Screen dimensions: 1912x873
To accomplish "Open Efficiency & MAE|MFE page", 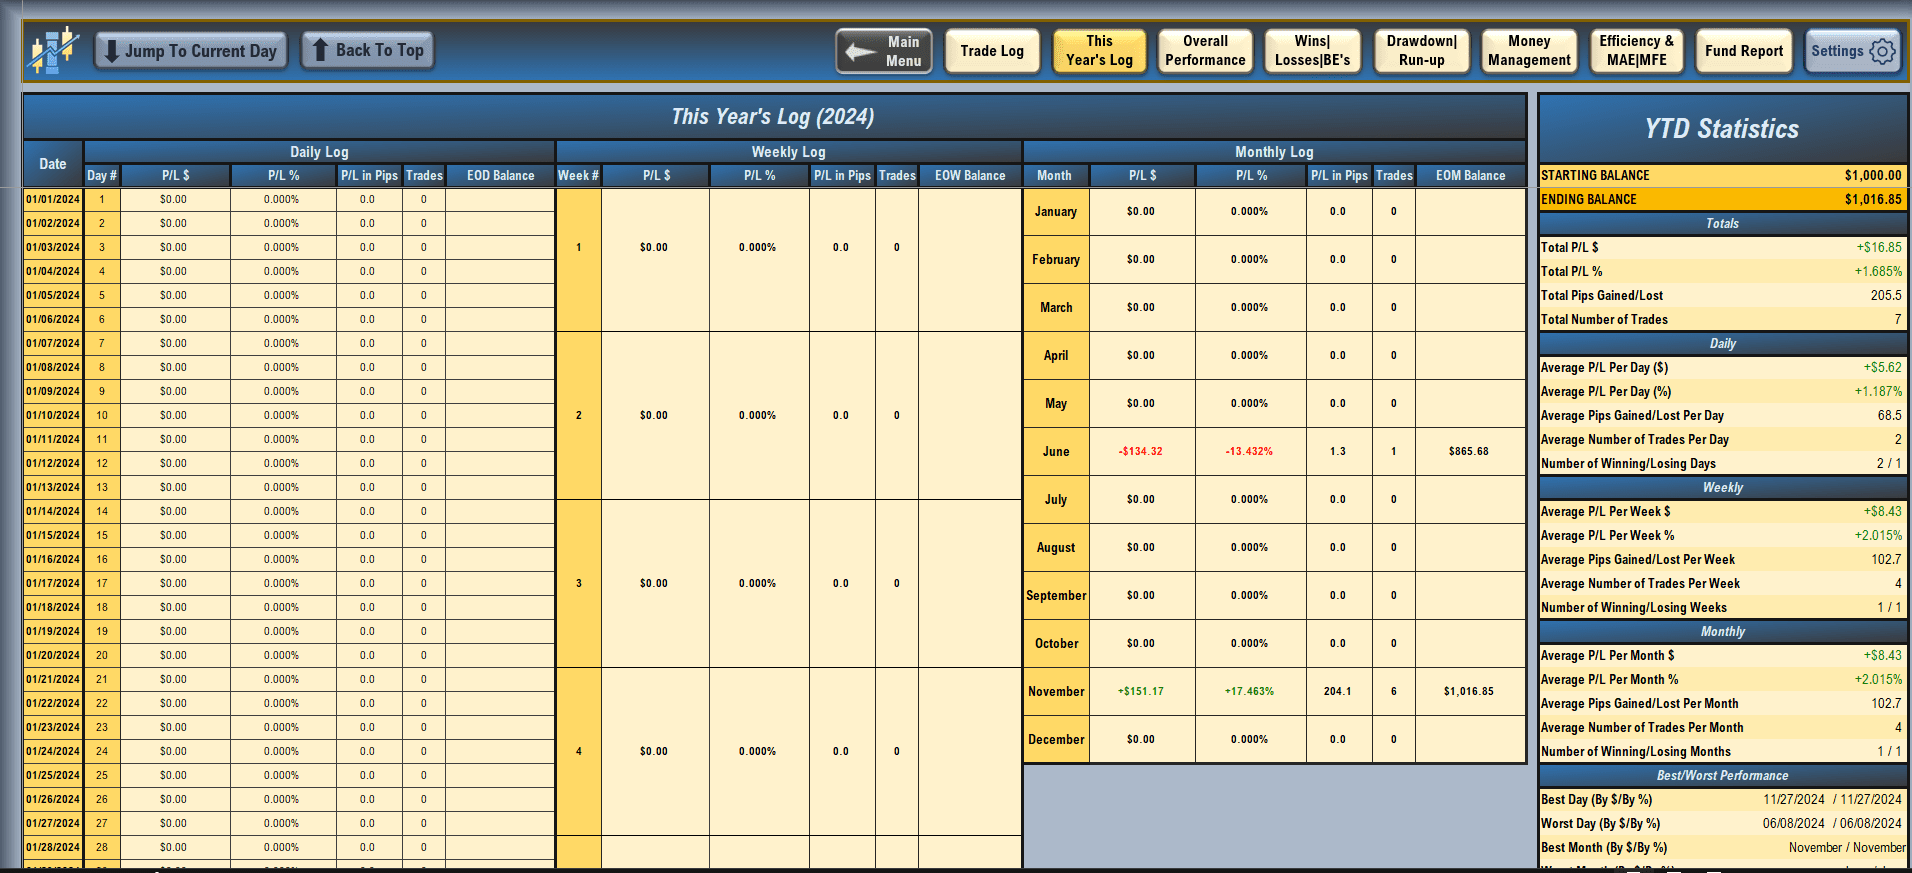I will click(x=1636, y=51).
